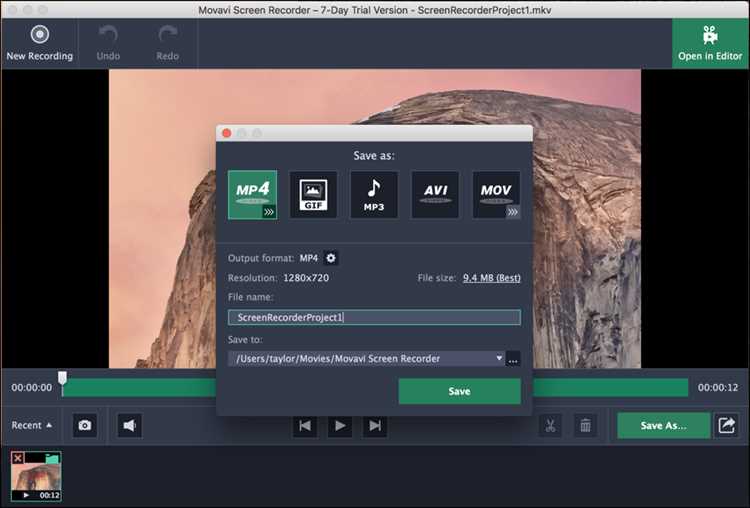Click the timeline start trim marker
The image size is (750, 508).
(62, 378)
